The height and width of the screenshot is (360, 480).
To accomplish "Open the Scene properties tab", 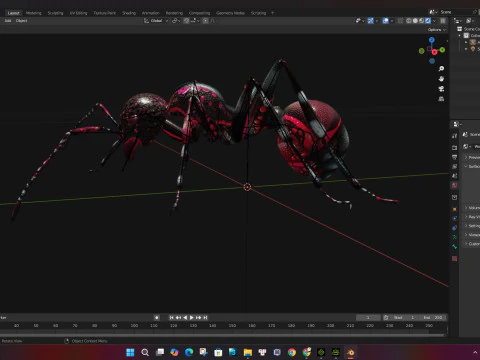I will click(x=454, y=176).
